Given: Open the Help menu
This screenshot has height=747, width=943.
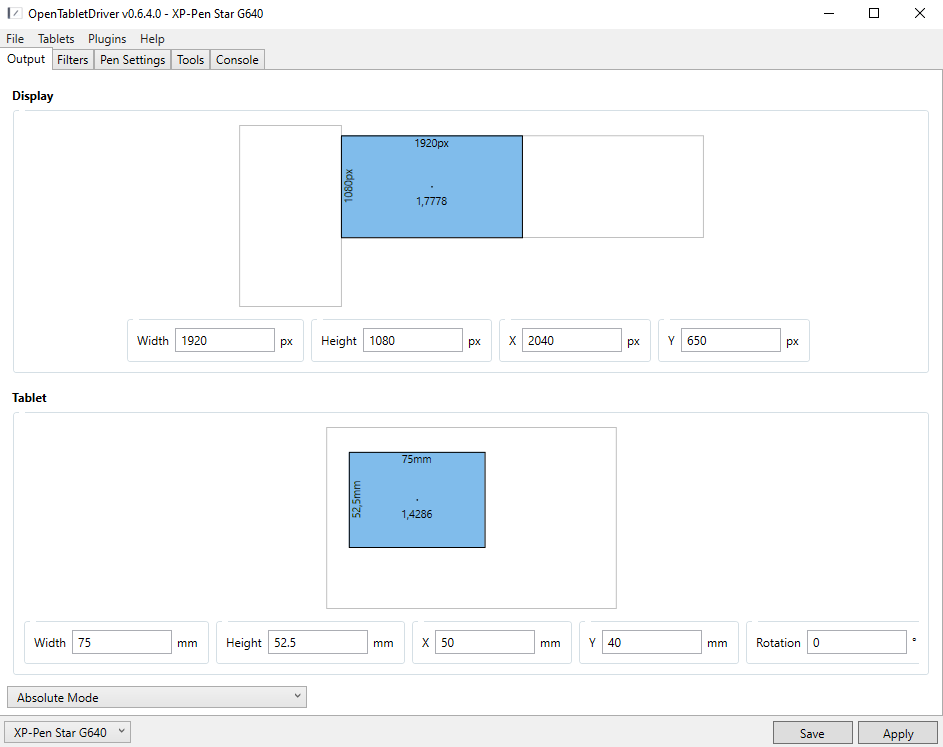Looking at the screenshot, I should (x=152, y=39).
